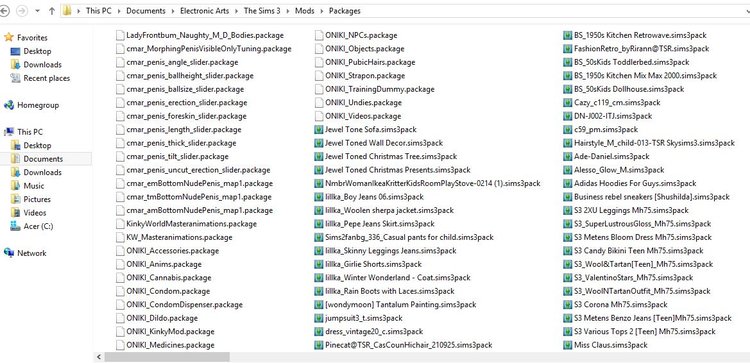This screenshot has width=750, height=363.
Task: Select ONIKI_Accessories.package file name
Action: point(173,251)
